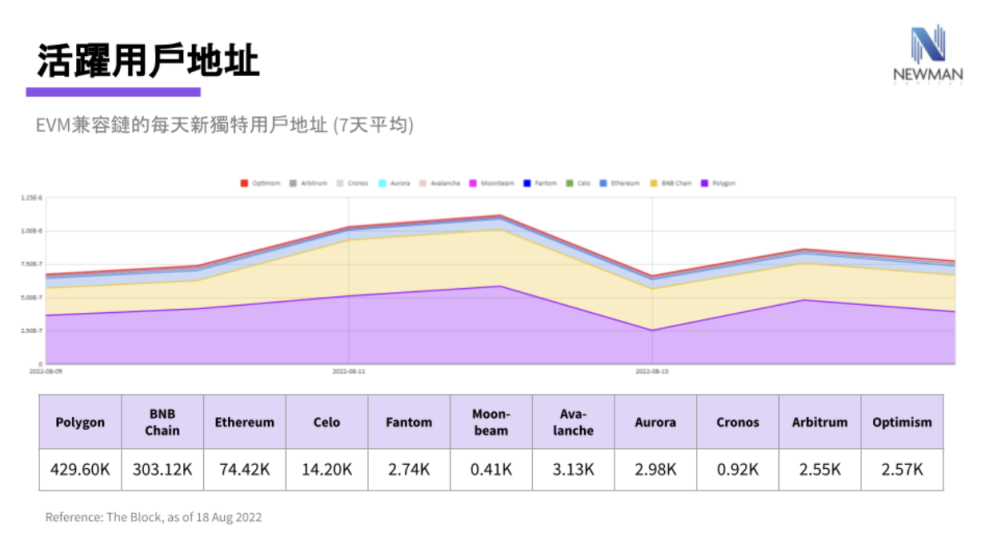The width and height of the screenshot is (981, 533).
Task: Click the gray Arbitrum legend swatch
Action: coord(293,183)
